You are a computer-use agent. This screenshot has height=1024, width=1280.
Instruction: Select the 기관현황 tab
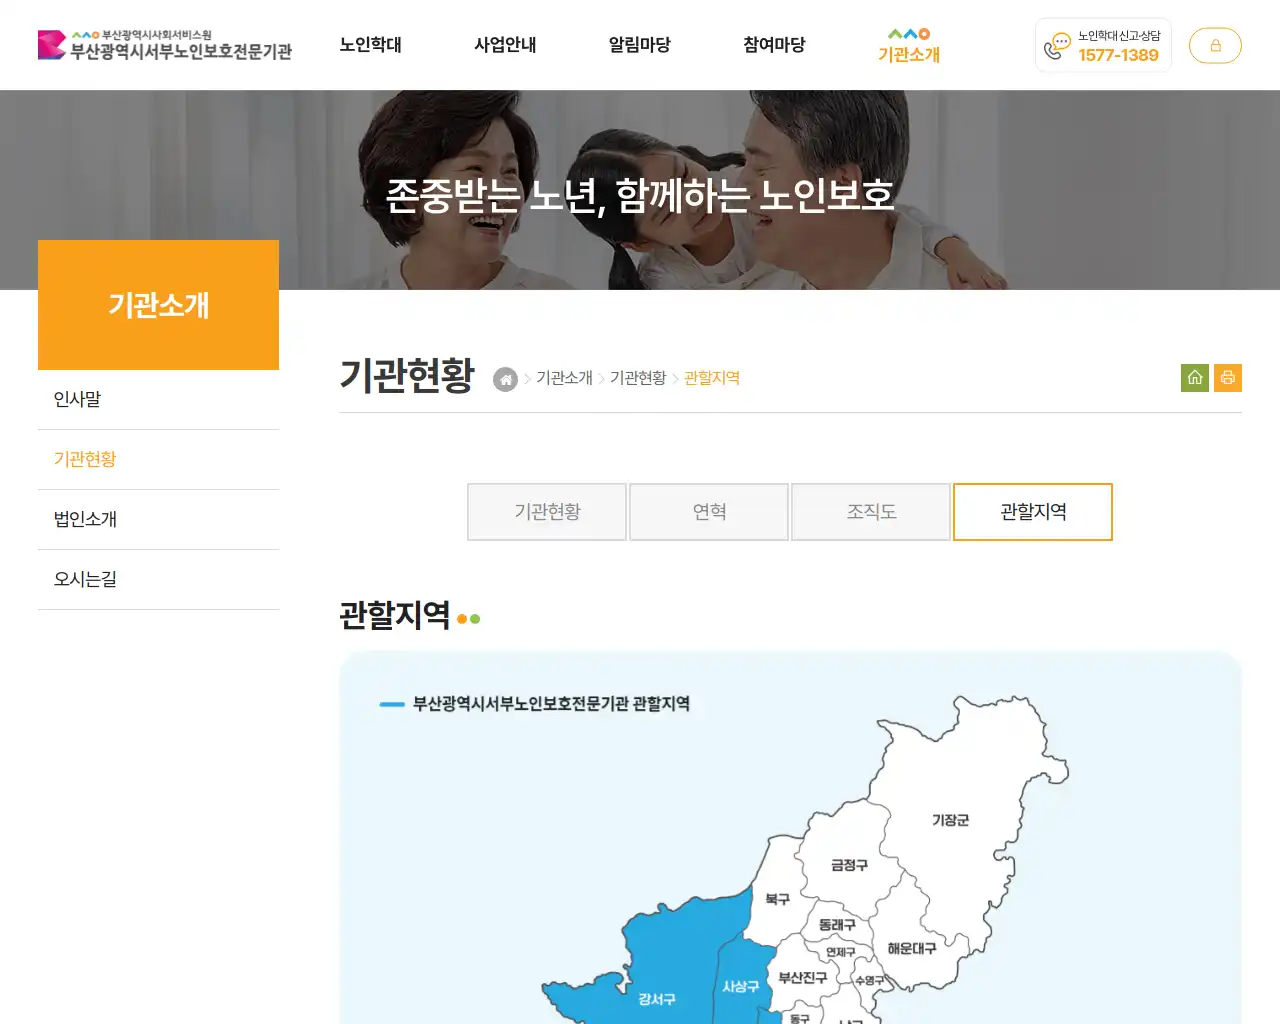click(x=546, y=512)
